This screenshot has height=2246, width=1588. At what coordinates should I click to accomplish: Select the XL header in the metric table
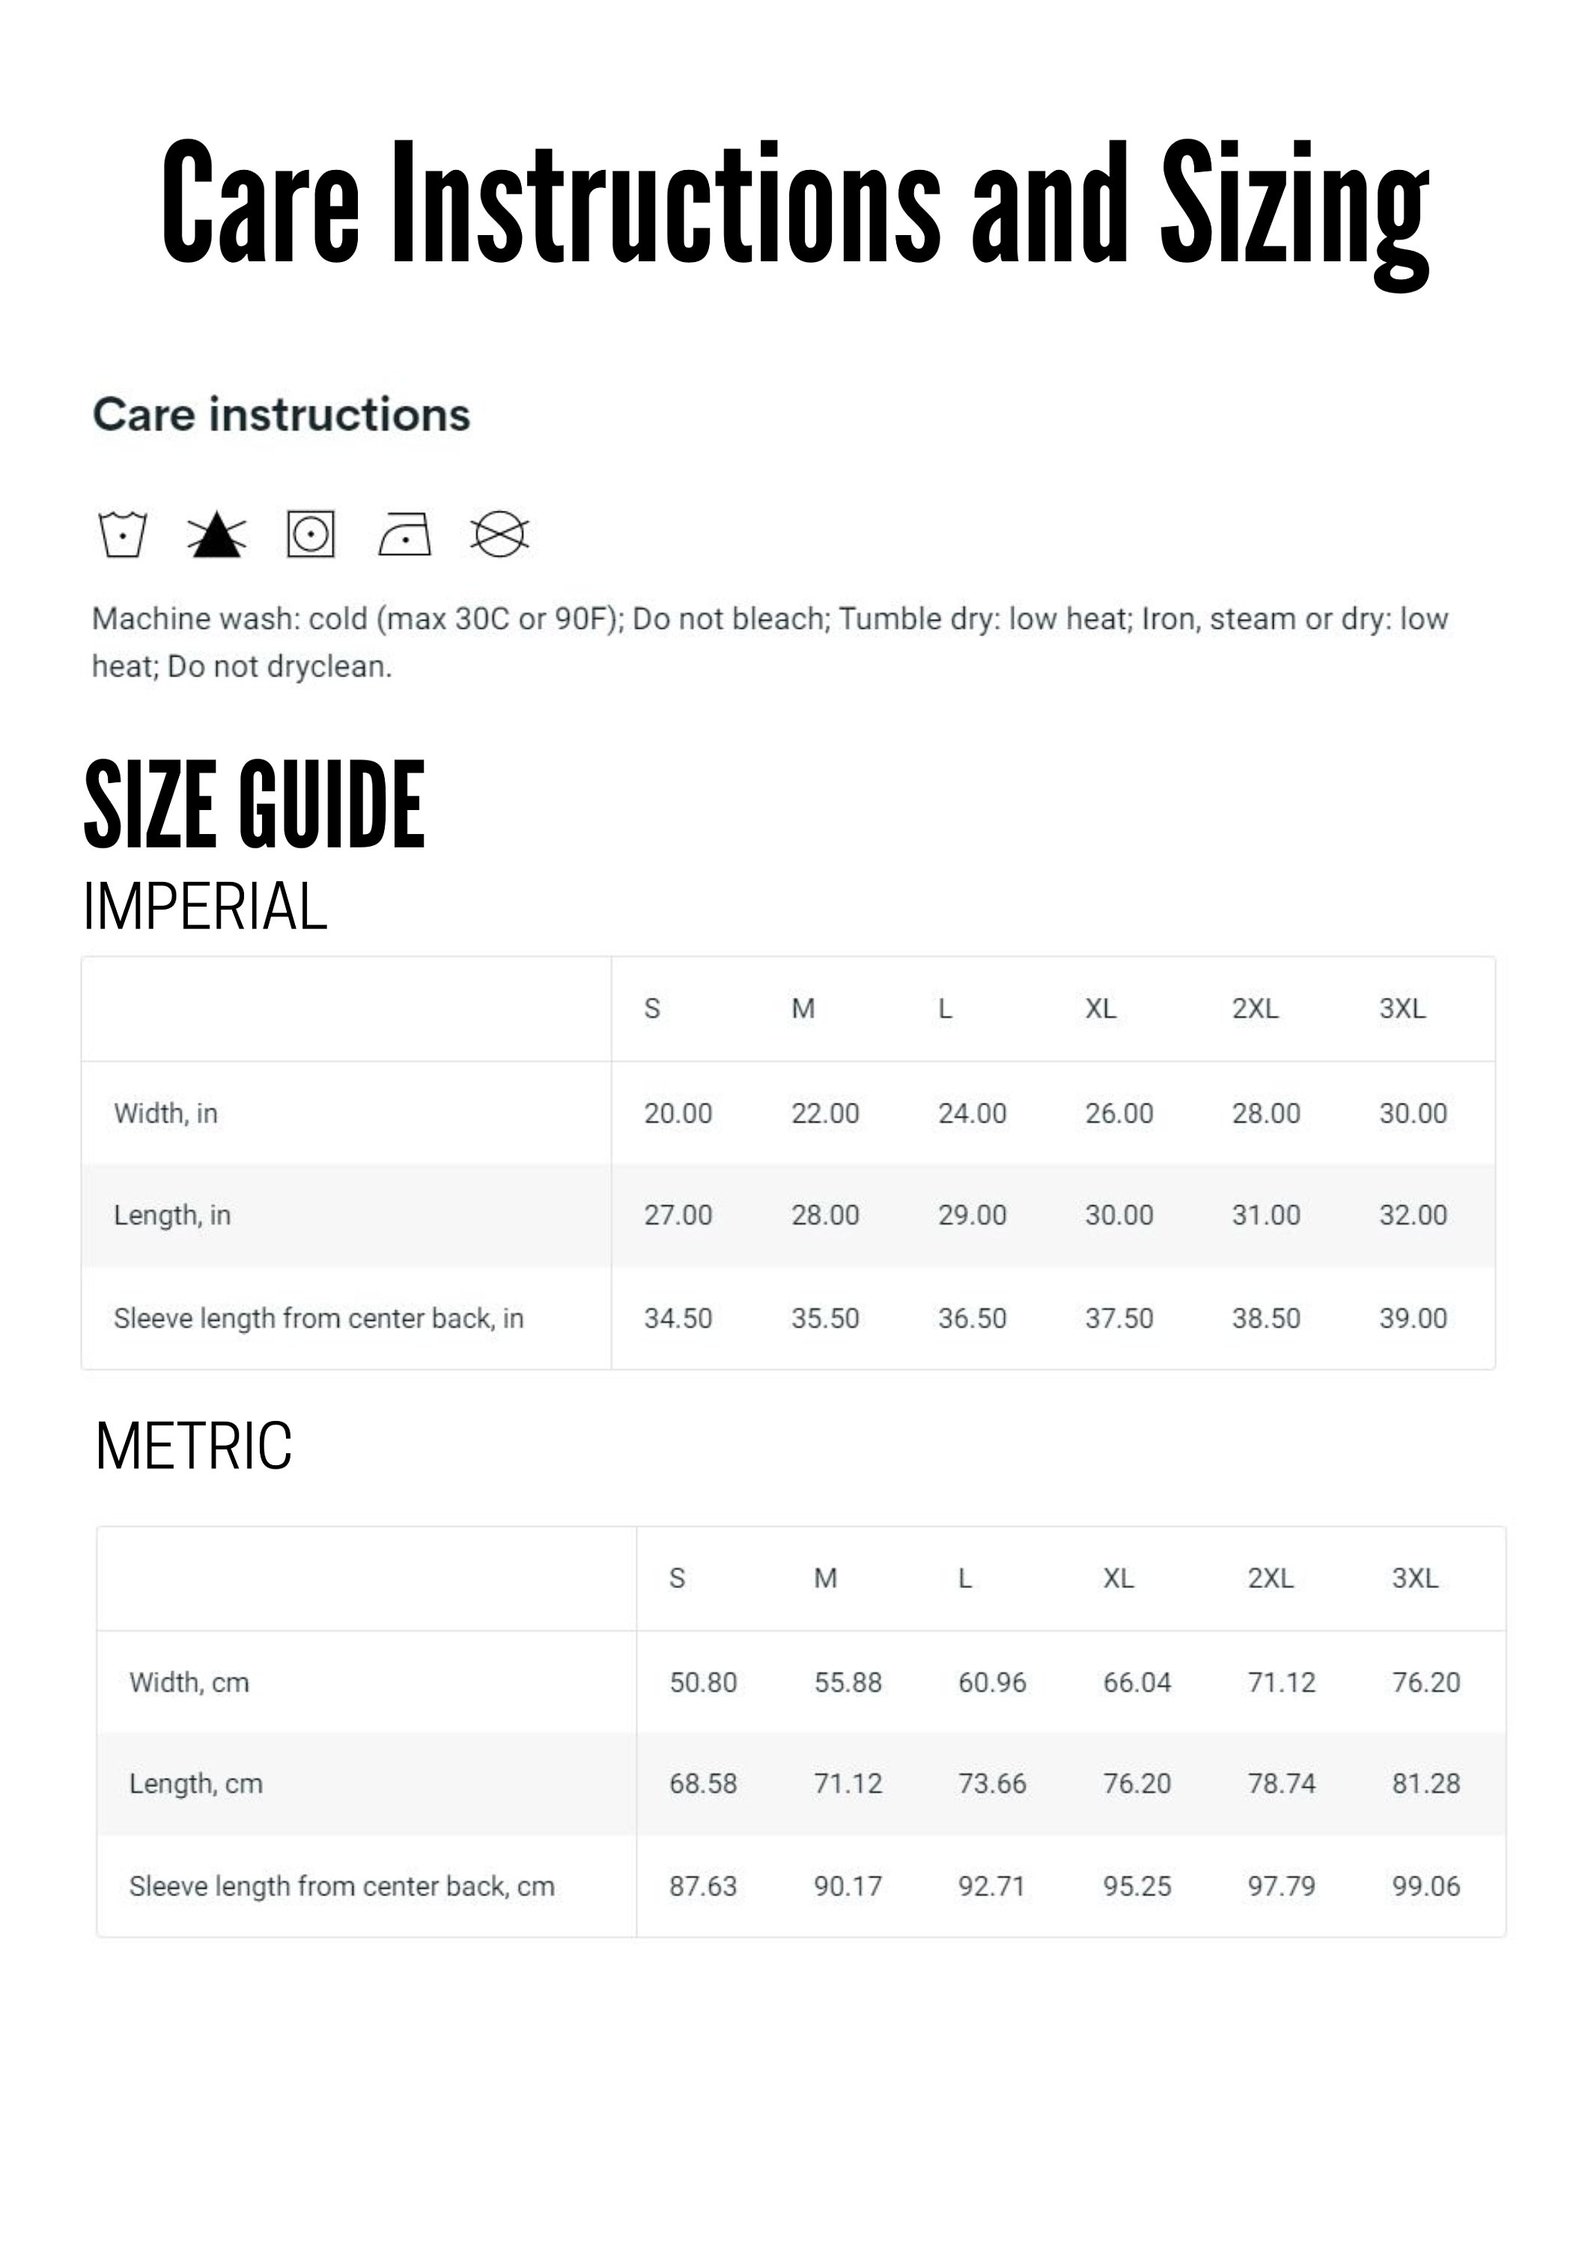tap(1118, 1578)
